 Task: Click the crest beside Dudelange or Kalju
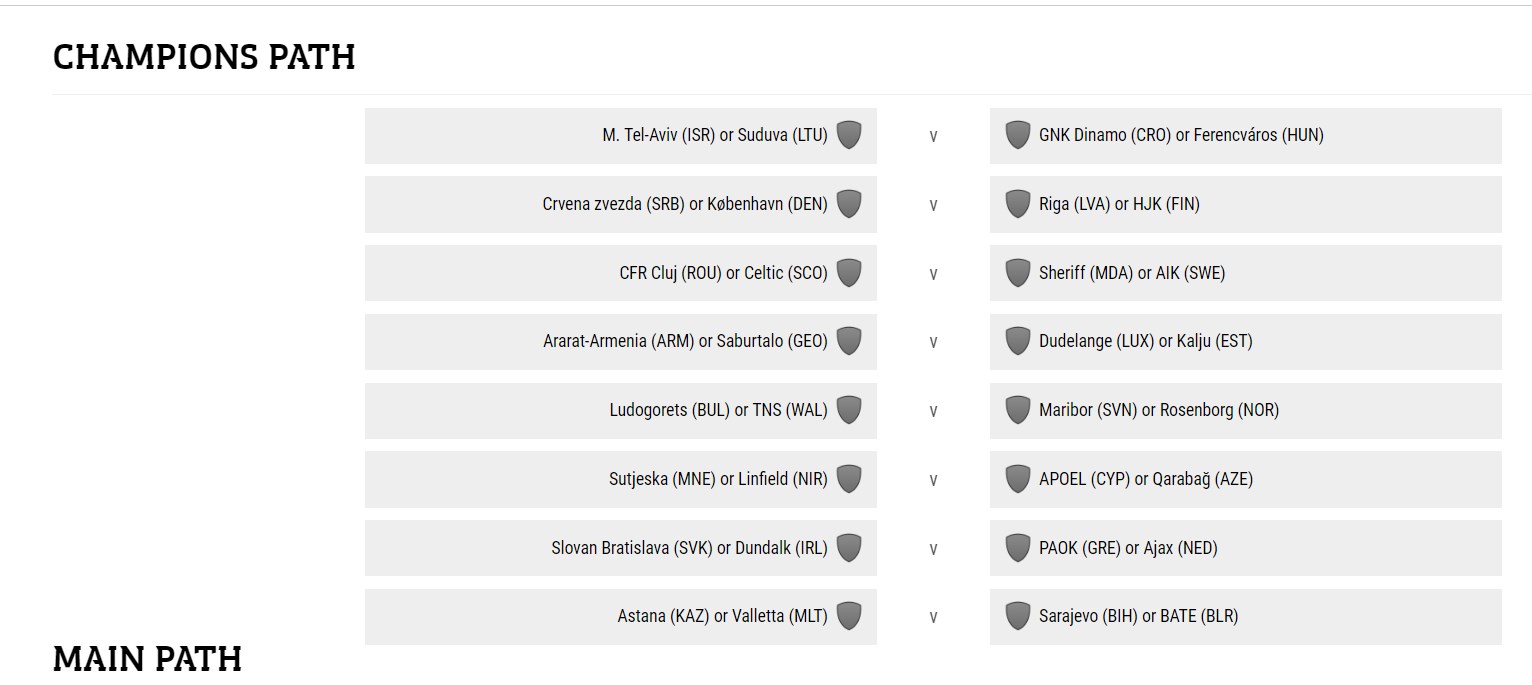click(x=1018, y=341)
